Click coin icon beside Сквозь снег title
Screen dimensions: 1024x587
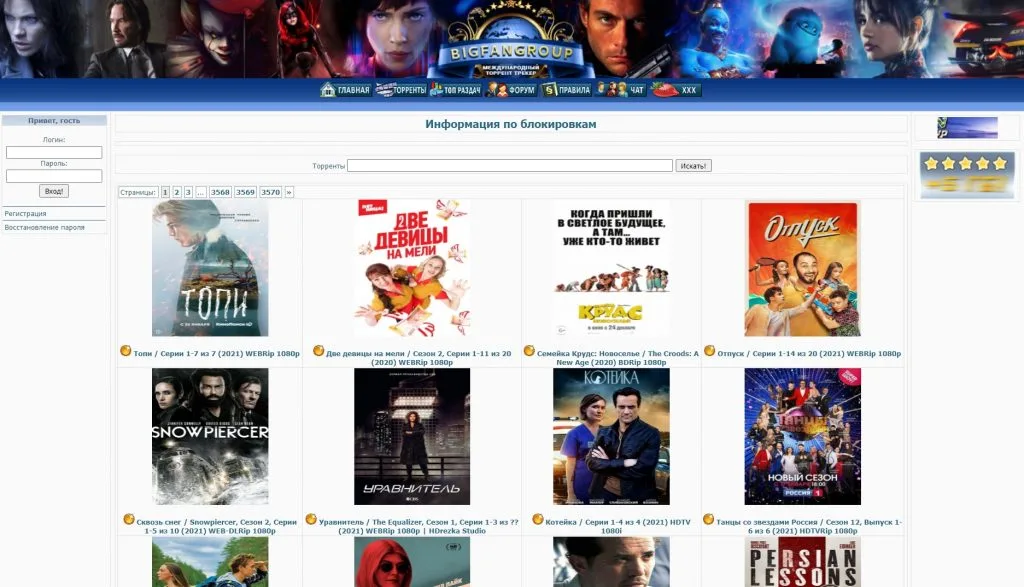coord(129,519)
